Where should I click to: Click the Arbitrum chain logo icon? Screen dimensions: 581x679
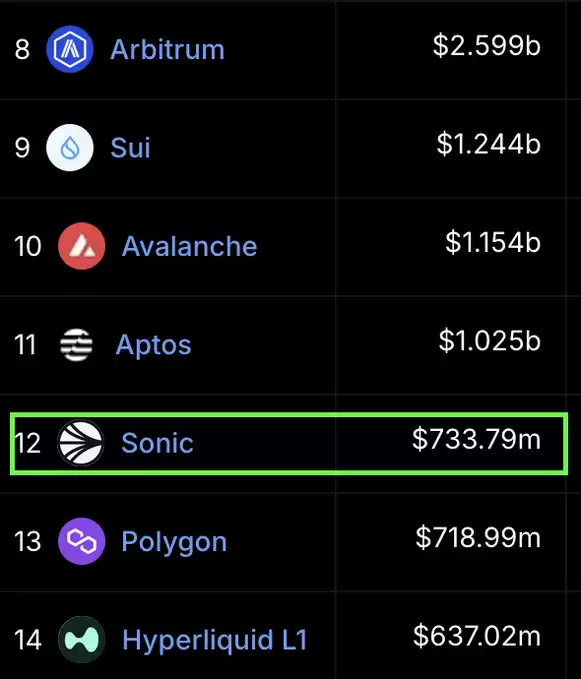pos(70,49)
